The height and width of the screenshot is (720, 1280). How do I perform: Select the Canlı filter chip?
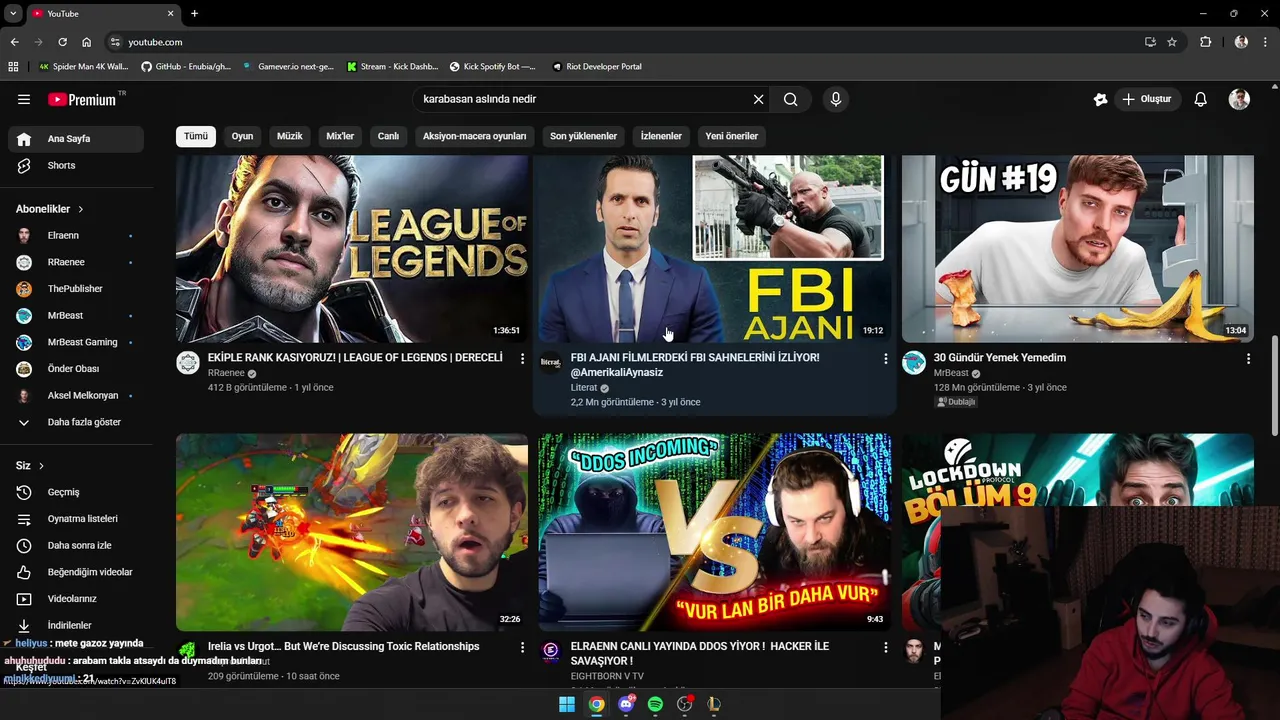tap(388, 136)
